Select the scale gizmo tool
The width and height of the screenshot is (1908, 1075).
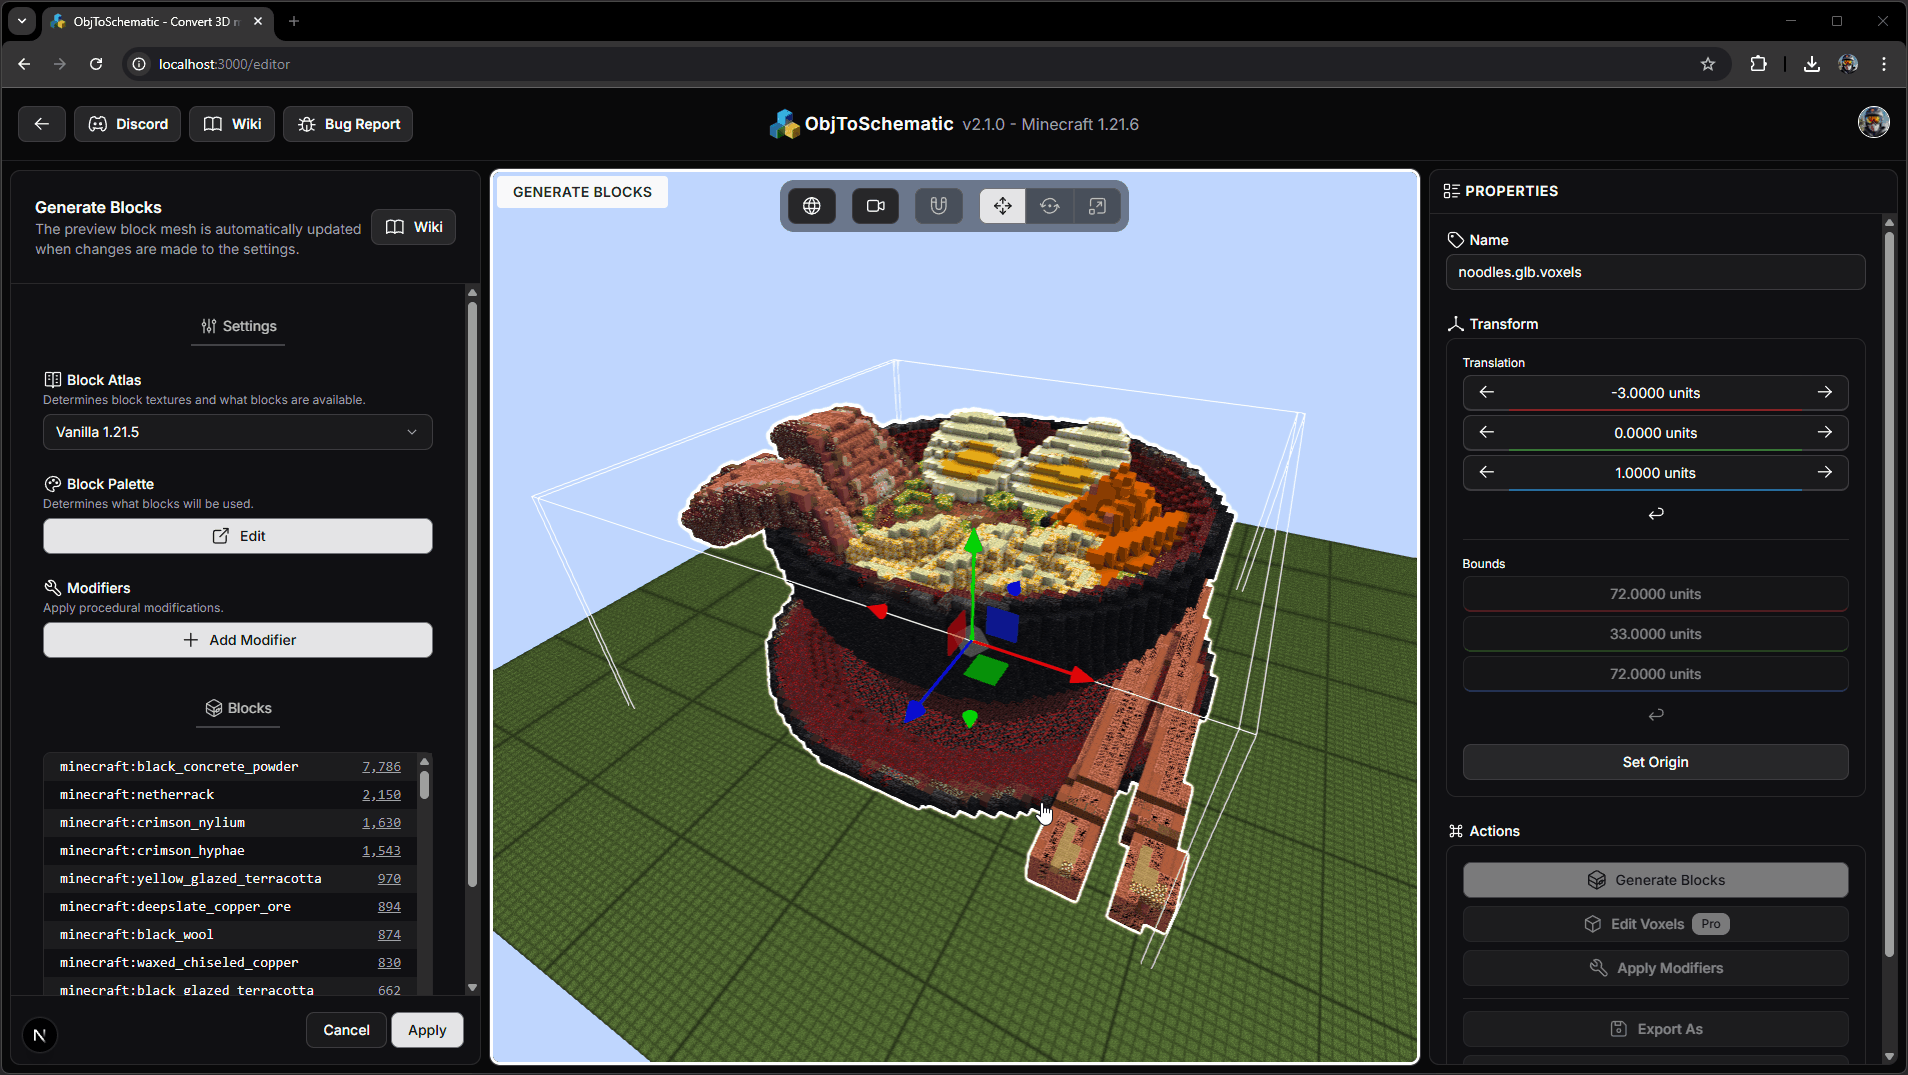click(x=1097, y=206)
